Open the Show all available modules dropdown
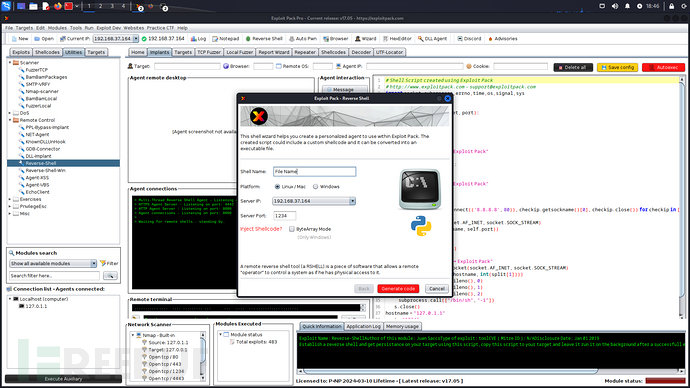The image size is (690, 388). point(93,264)
